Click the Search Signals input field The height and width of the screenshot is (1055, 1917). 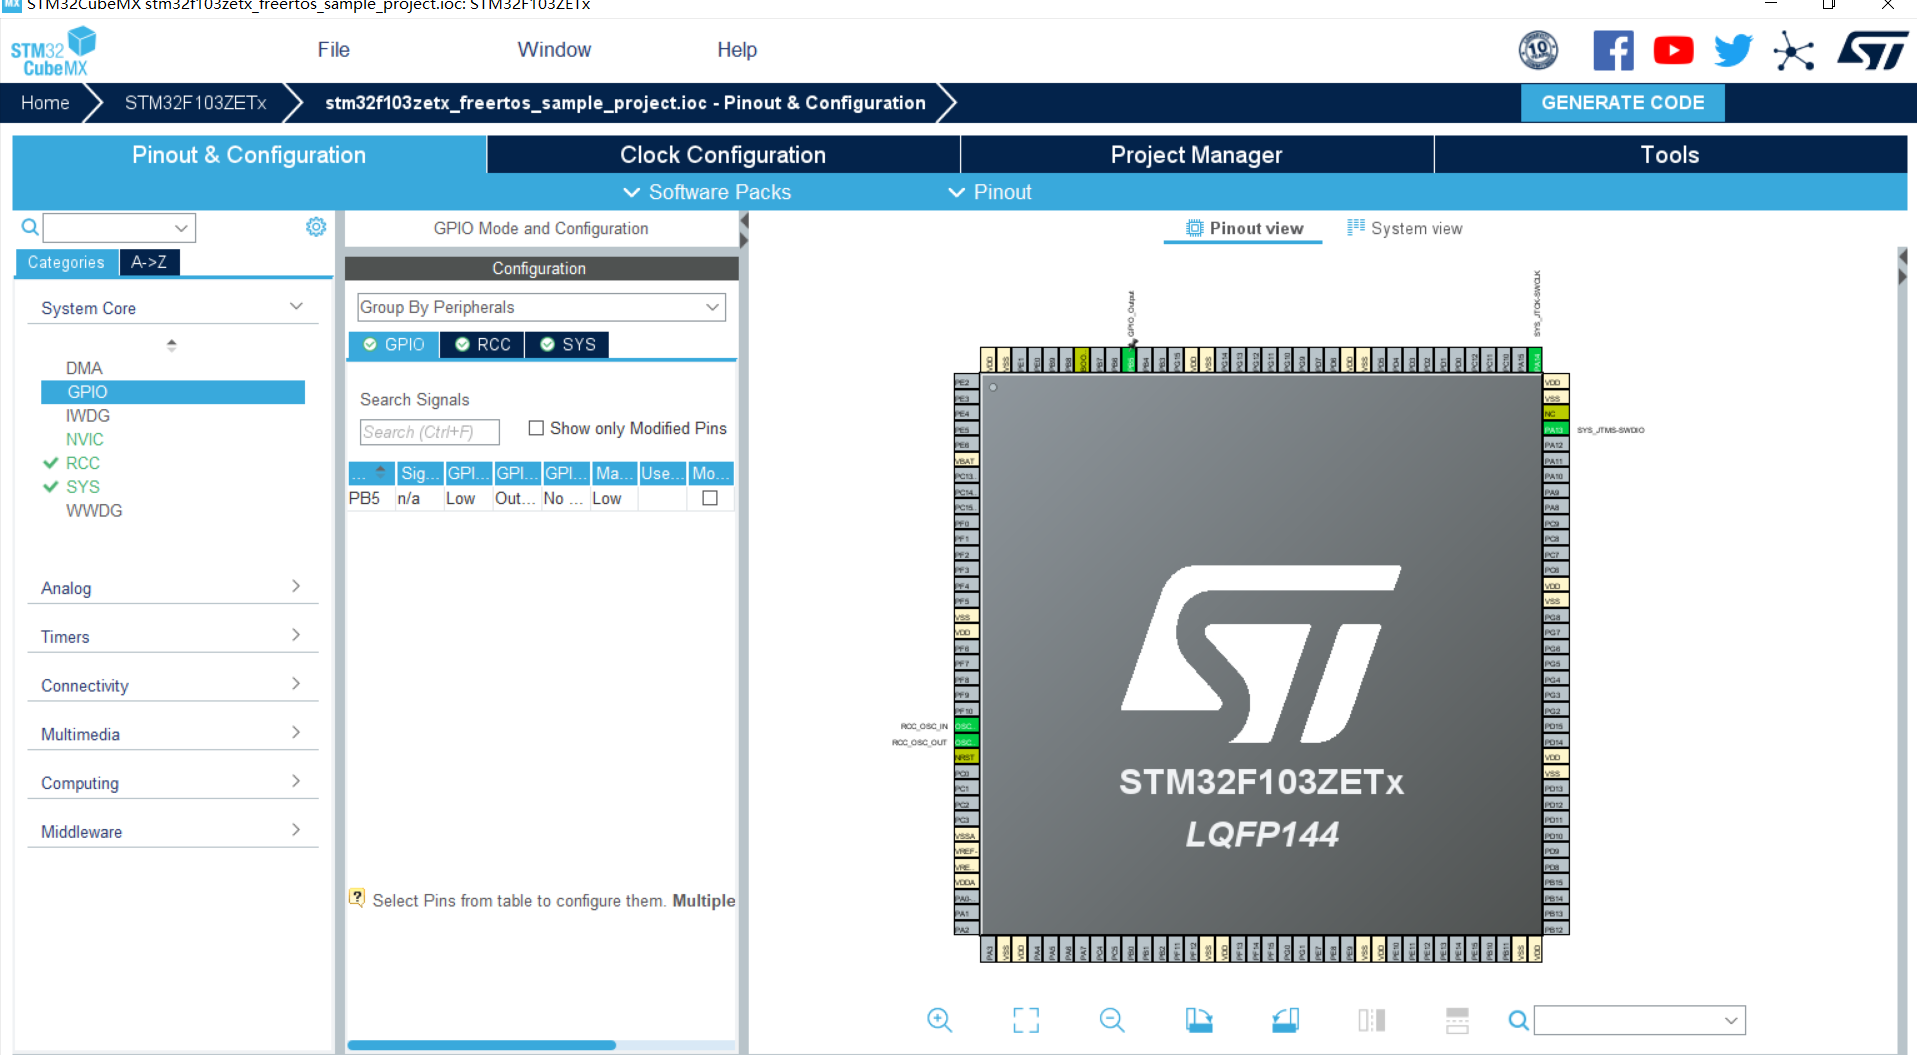[x=429, y=432]
